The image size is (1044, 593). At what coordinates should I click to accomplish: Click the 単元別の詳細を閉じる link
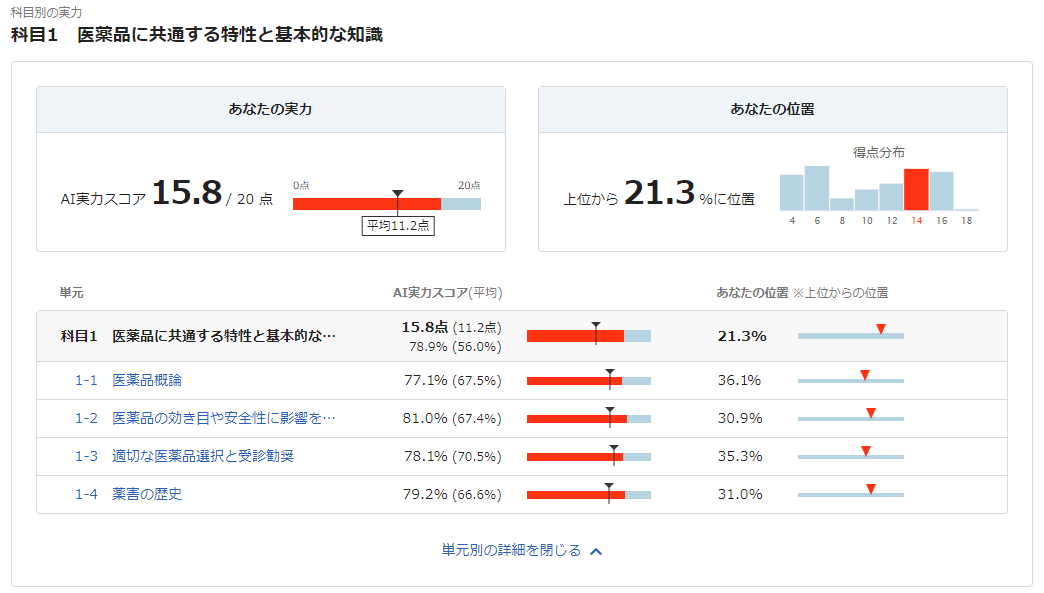point(511,550)
